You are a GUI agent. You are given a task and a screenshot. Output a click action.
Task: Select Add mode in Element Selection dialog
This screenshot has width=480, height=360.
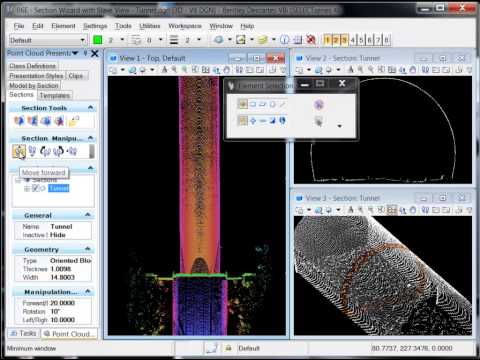pos(253,120)
